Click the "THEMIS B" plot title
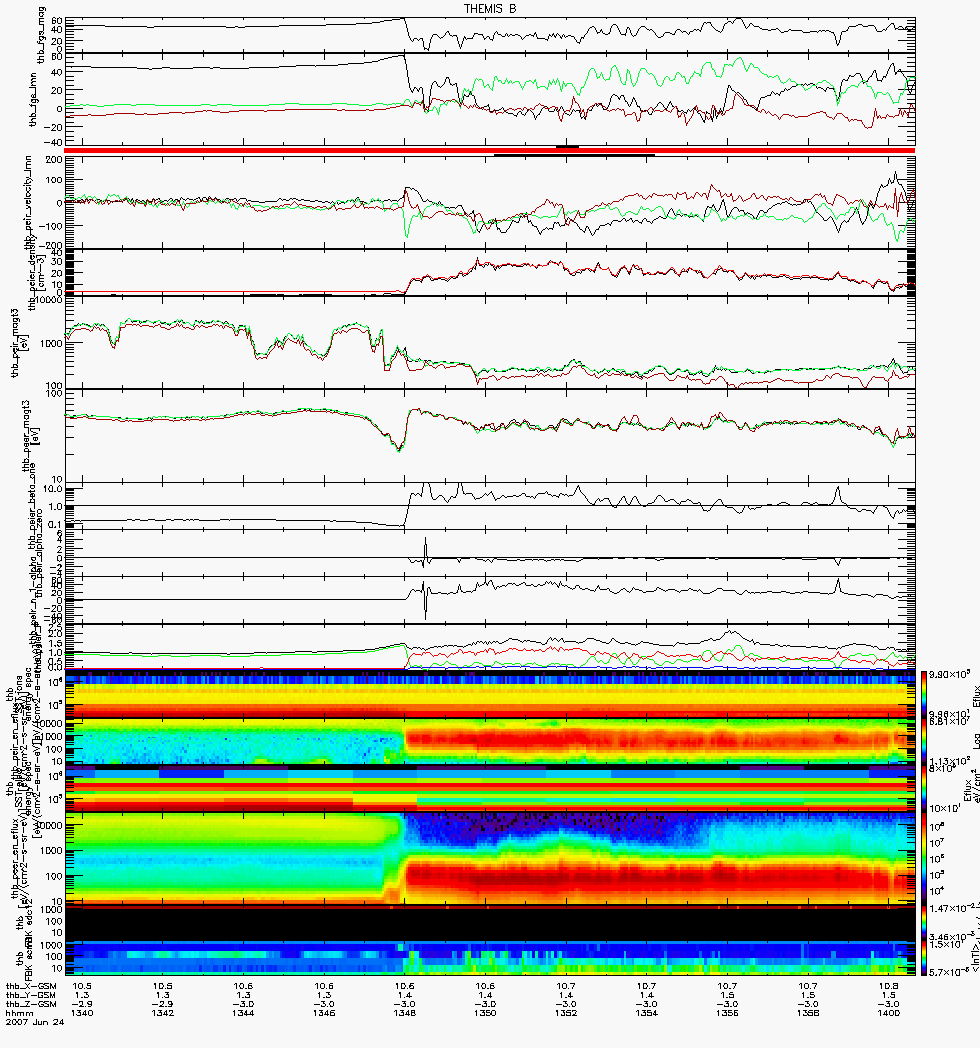The height and width of the screenshot is (1048, 980). point(489,9)
